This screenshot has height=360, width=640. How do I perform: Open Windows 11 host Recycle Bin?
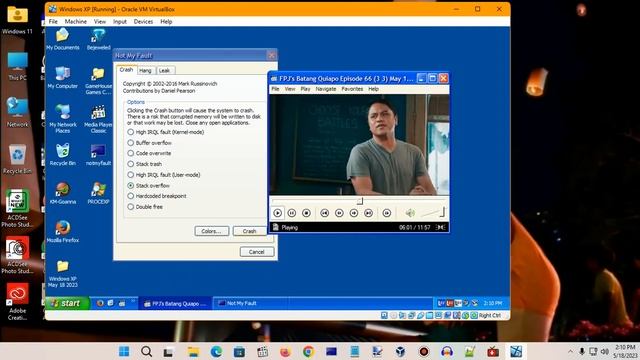pos(18,160)
